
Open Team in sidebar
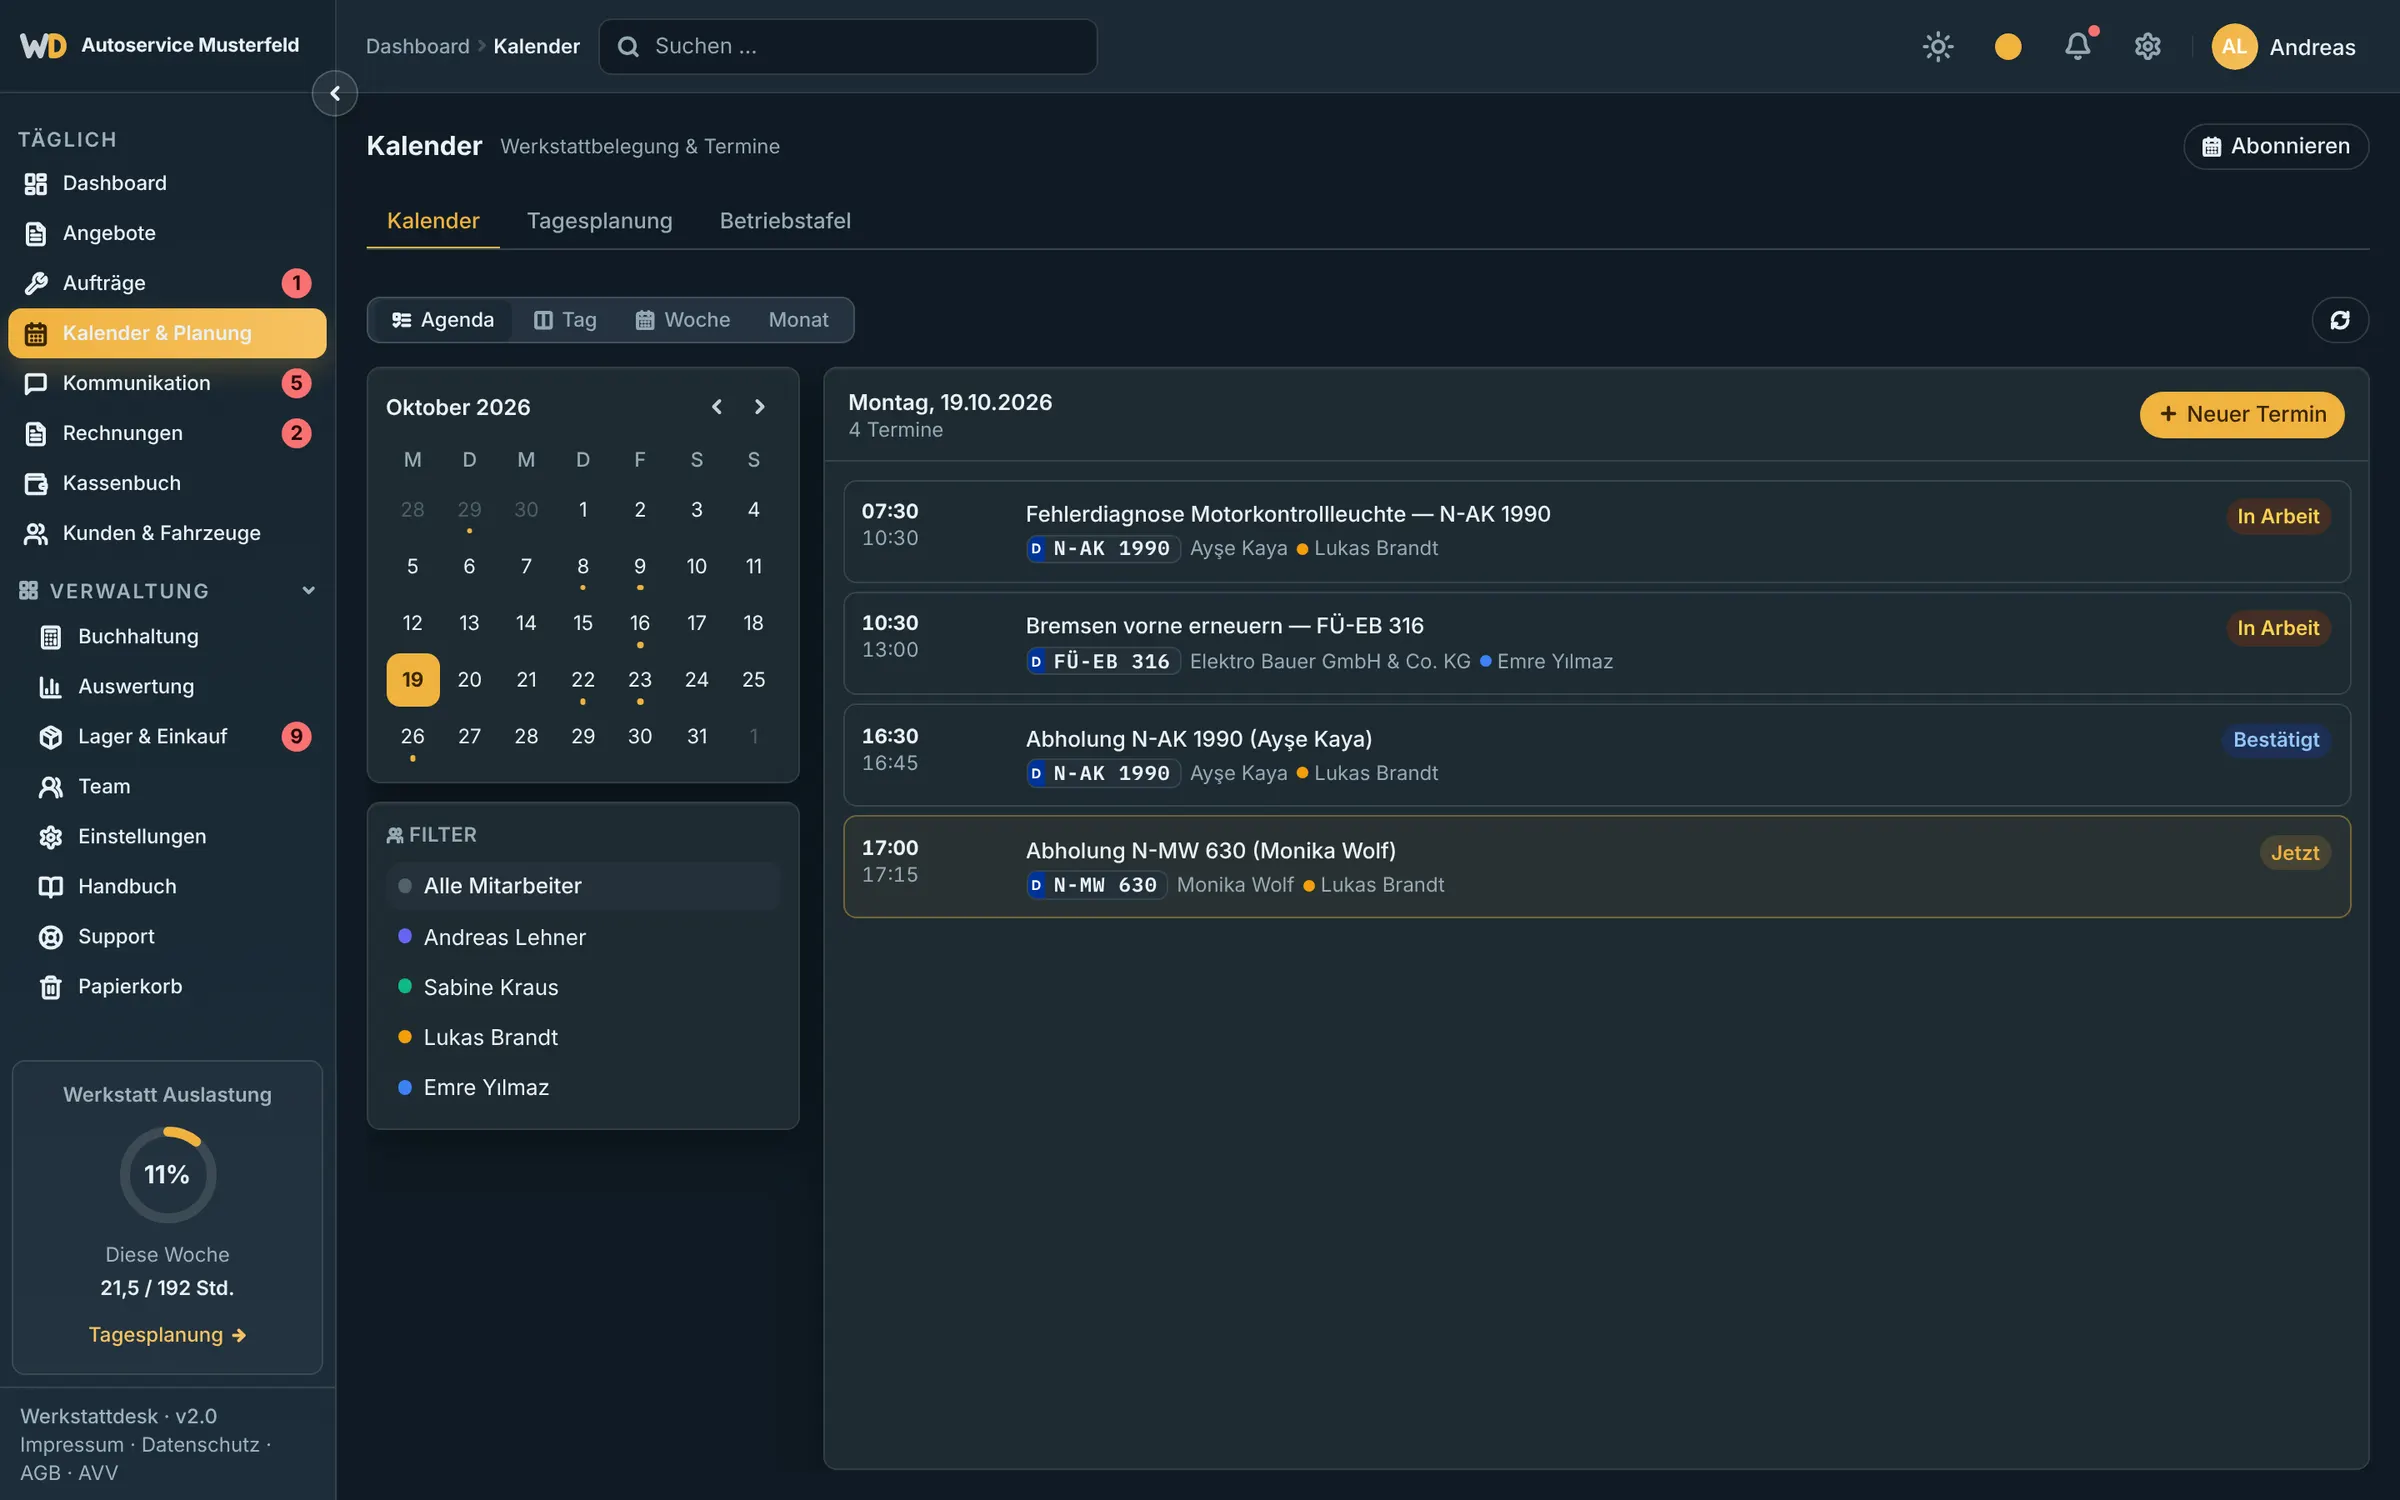point(175,786)
